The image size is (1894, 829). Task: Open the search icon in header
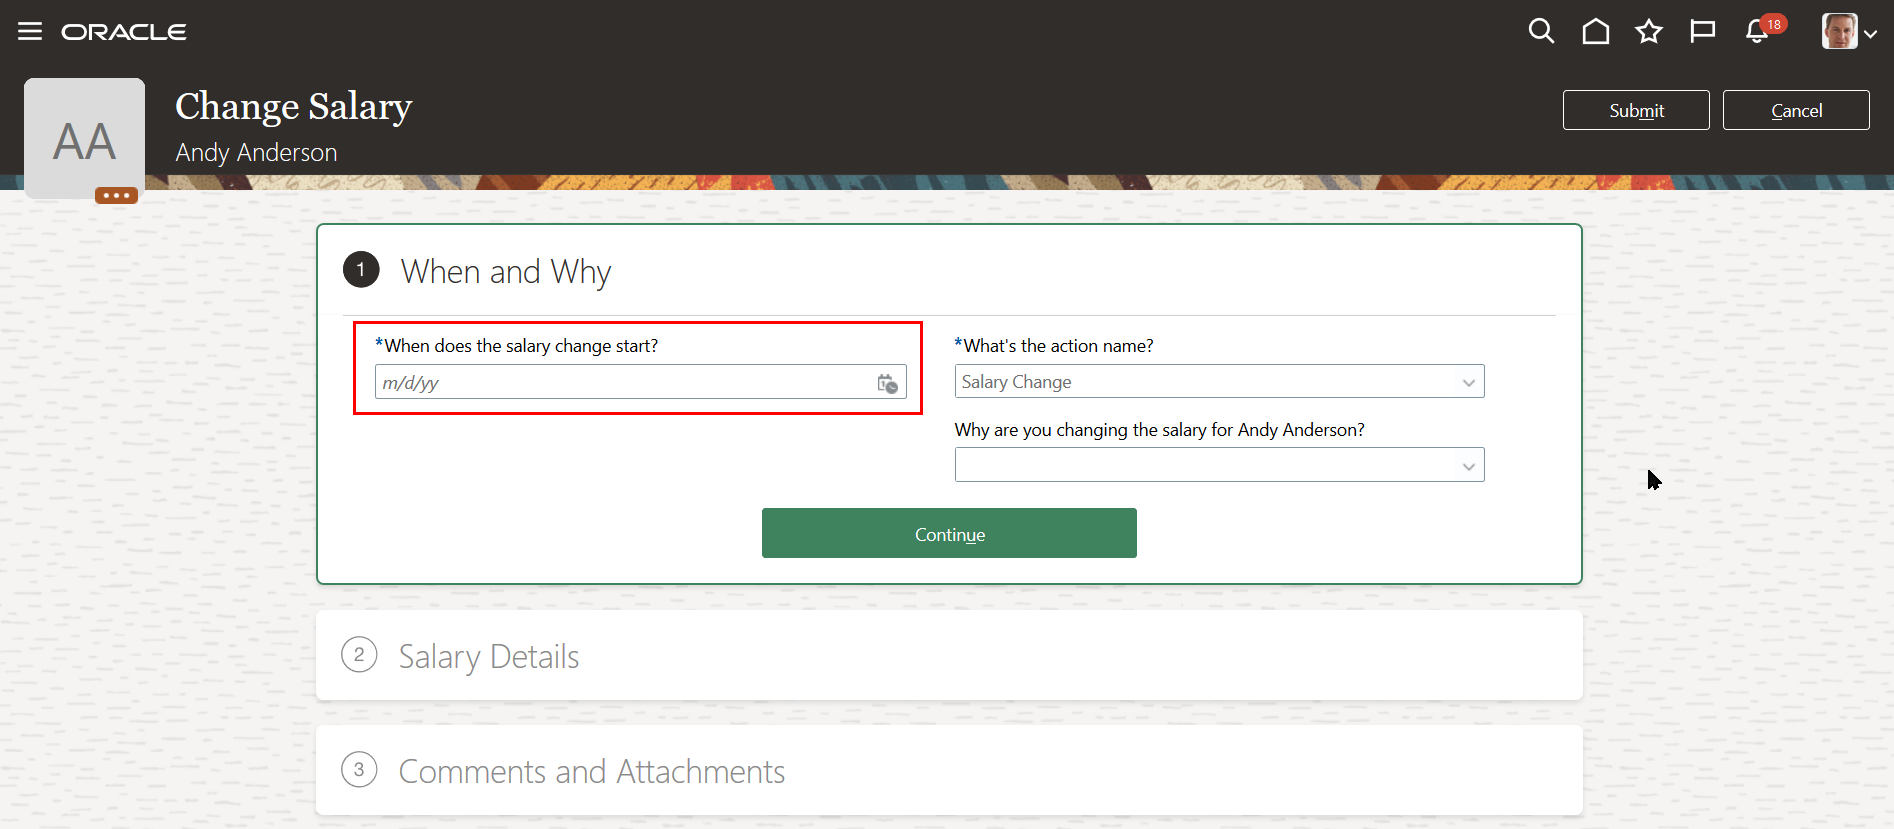point(1541,31)
